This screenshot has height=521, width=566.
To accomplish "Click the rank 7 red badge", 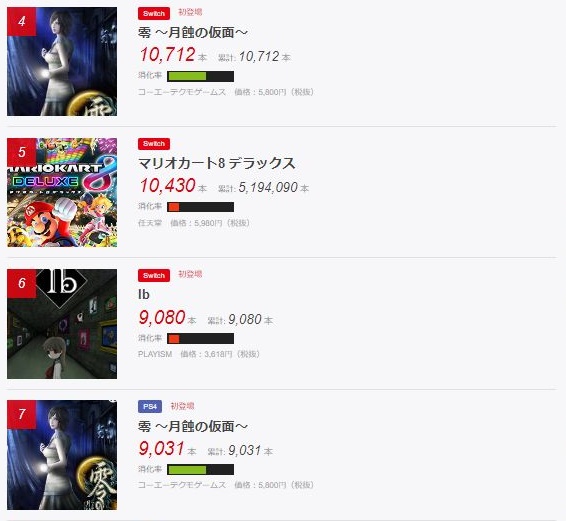I will [22, 414].
